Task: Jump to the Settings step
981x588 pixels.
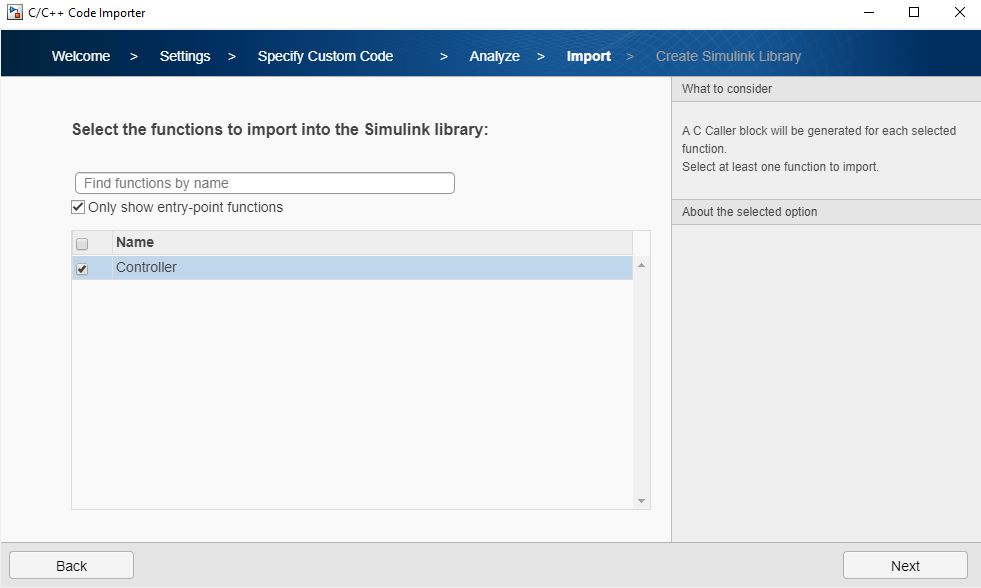Action: (185, 56)
